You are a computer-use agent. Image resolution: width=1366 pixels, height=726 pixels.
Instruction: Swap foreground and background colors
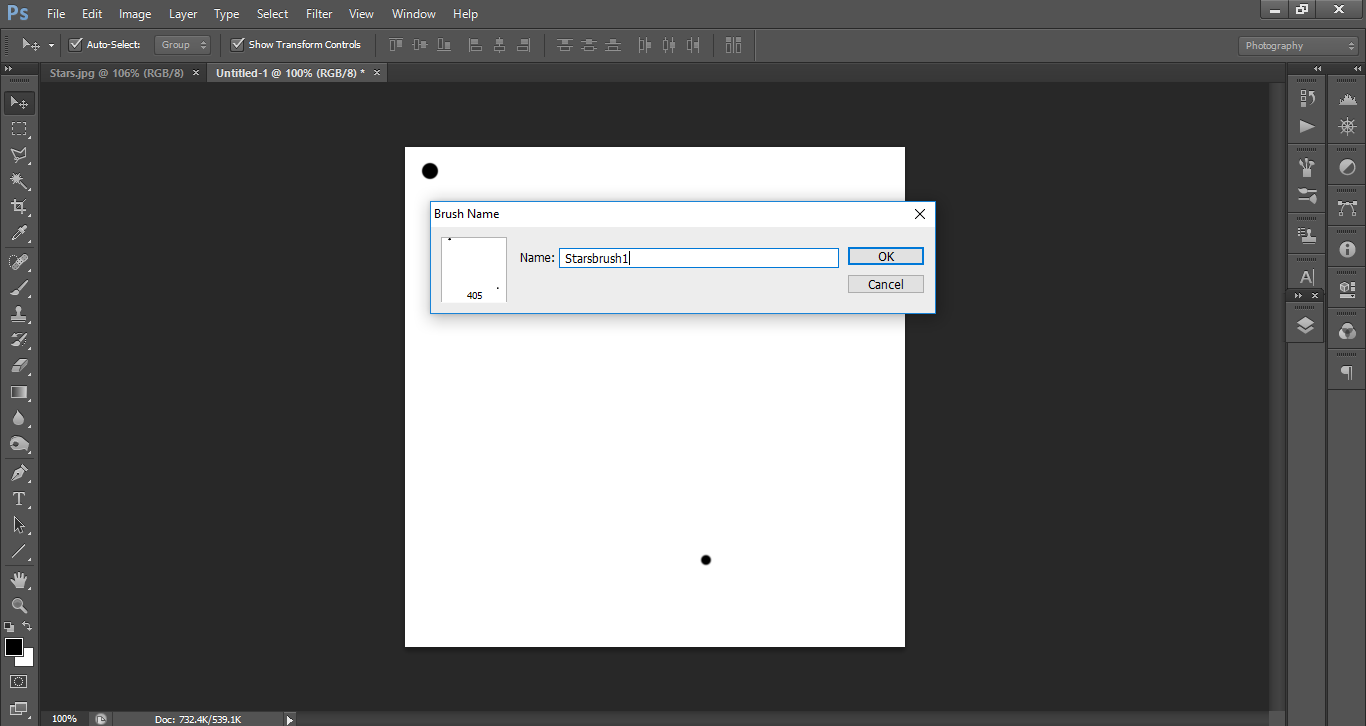pos(28,627)
